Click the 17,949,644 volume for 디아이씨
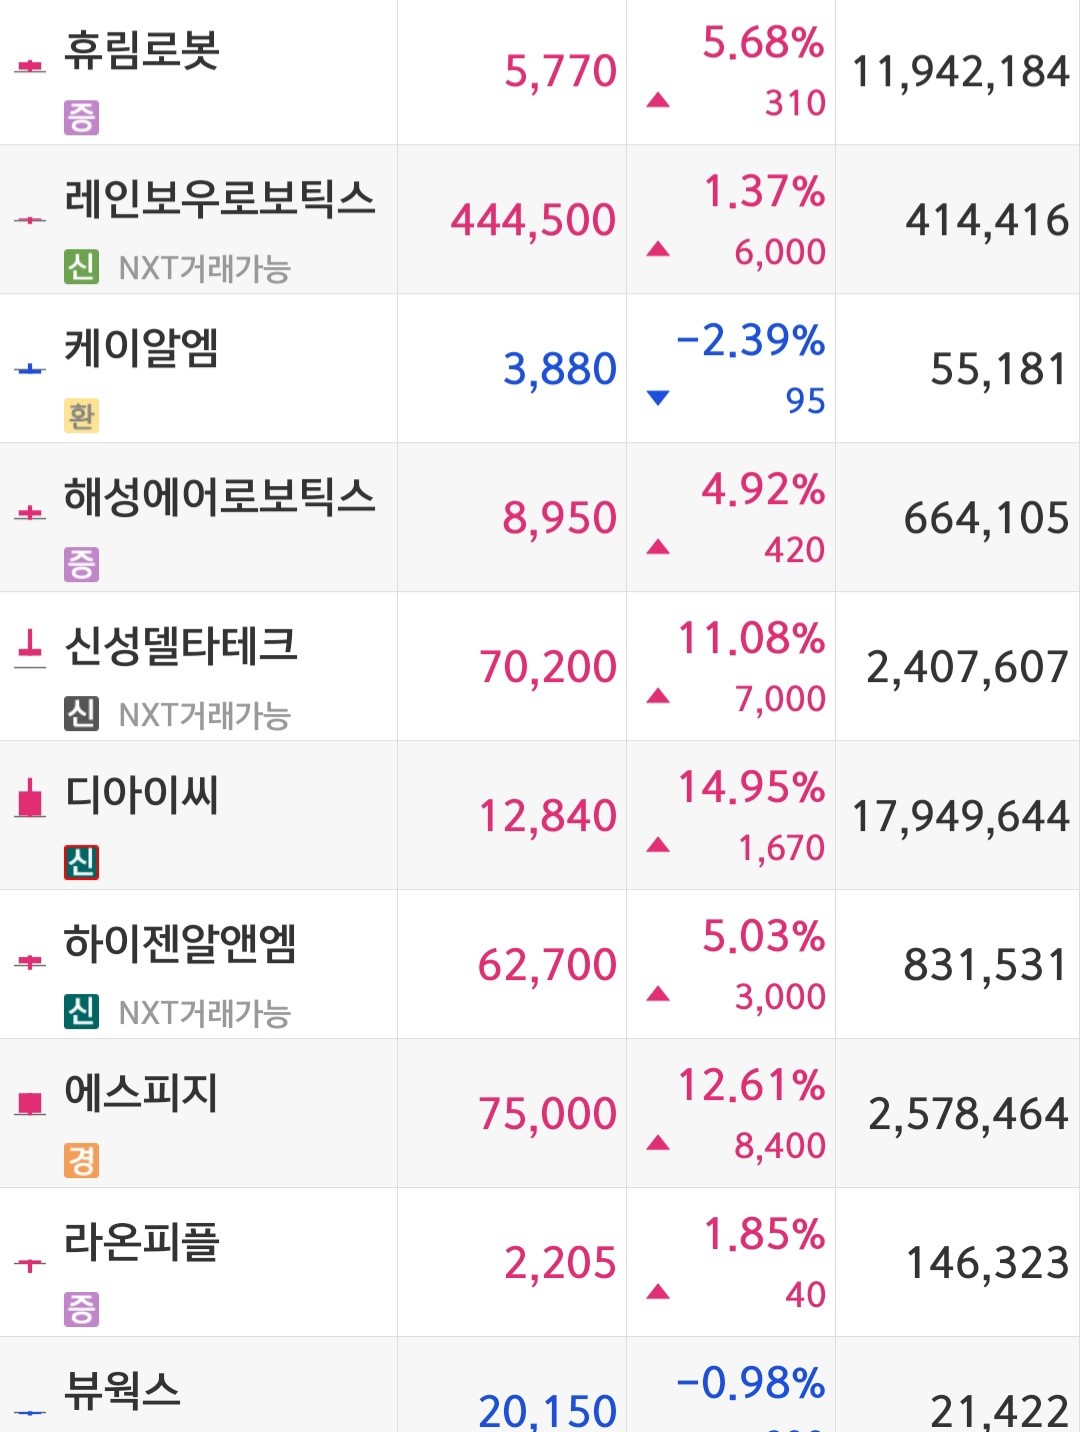 click(960, 817)
